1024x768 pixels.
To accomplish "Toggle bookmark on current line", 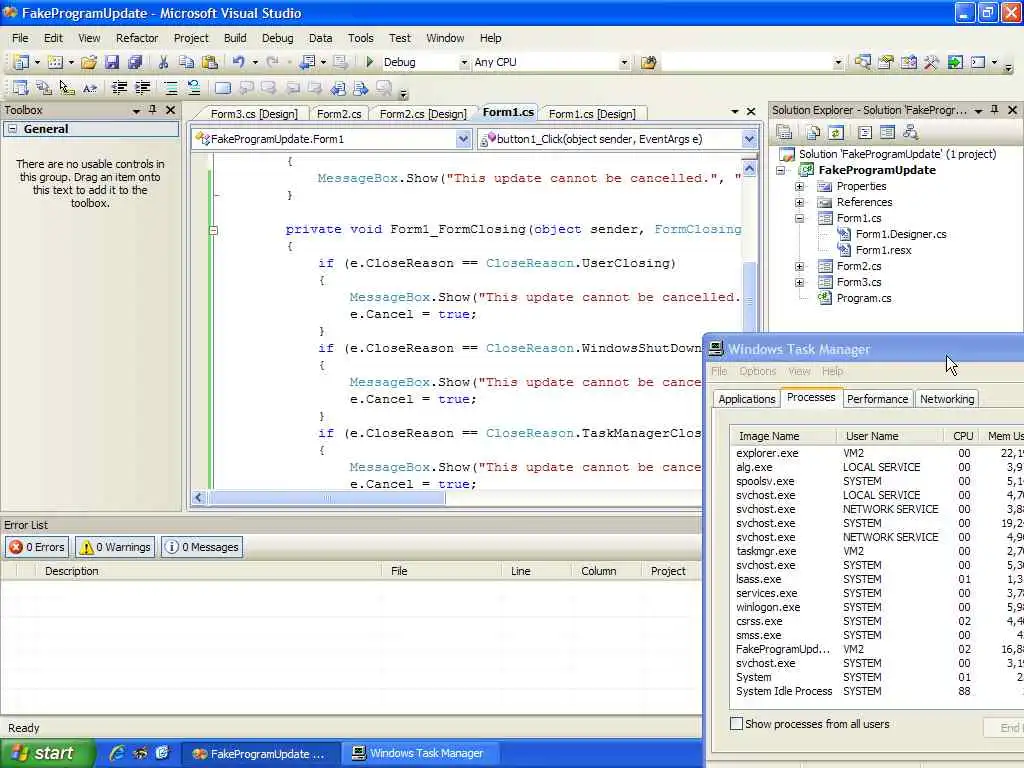I will click(223, 88).
